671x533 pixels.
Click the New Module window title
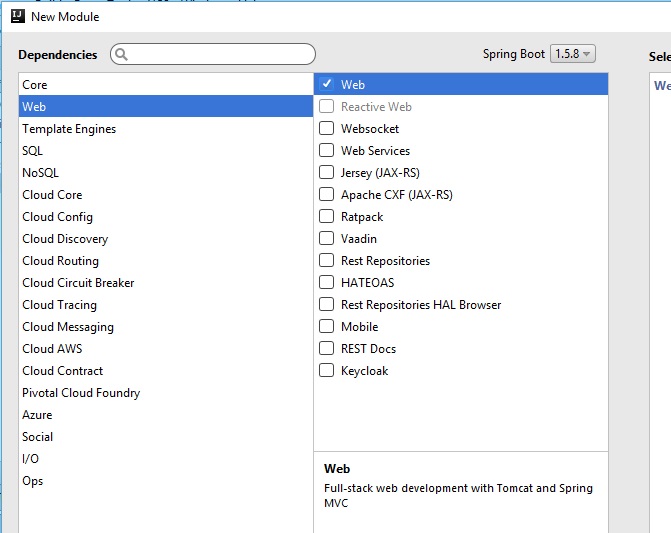point(65,17)
